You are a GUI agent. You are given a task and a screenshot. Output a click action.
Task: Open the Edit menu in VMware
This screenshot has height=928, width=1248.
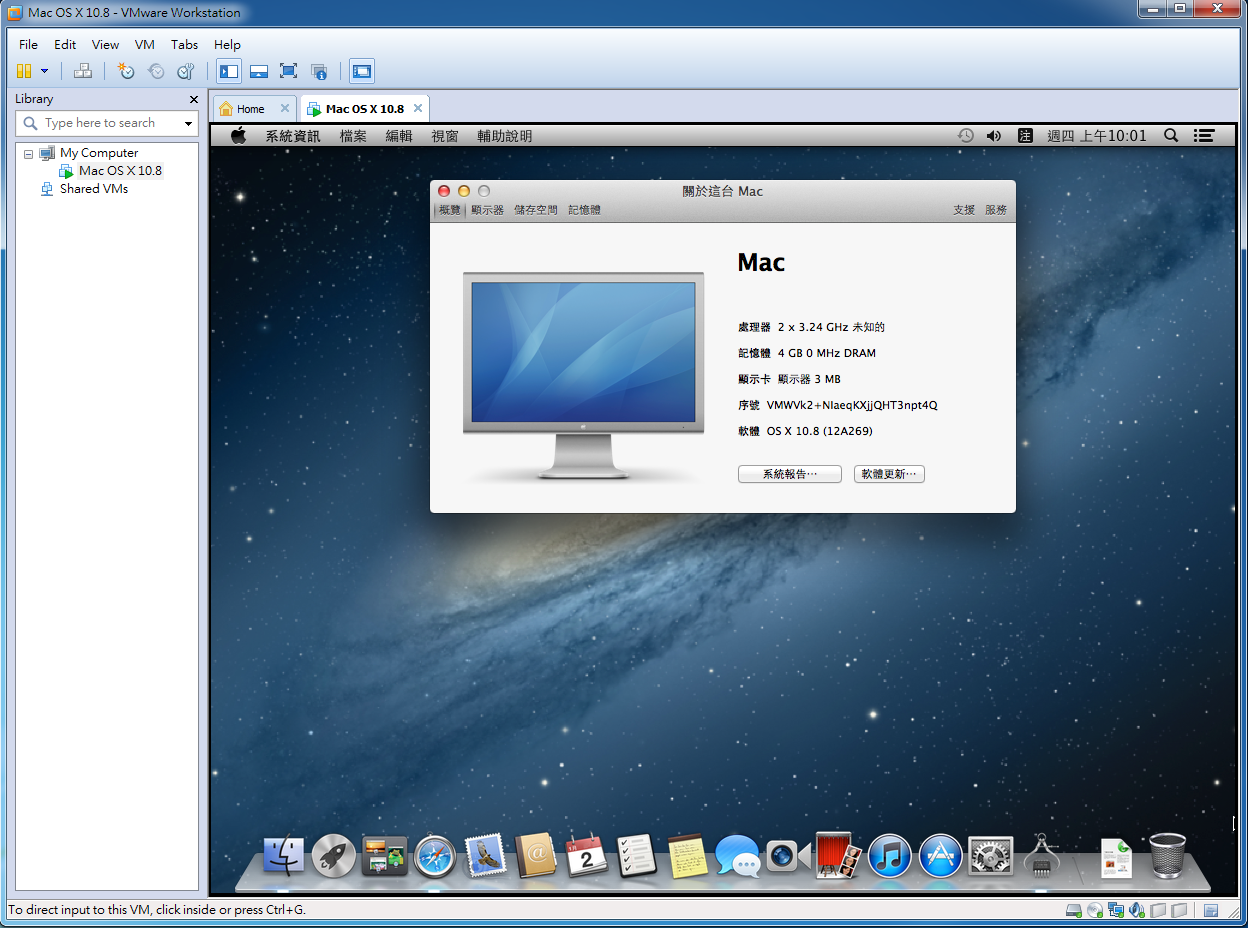(x=65, y=44)
